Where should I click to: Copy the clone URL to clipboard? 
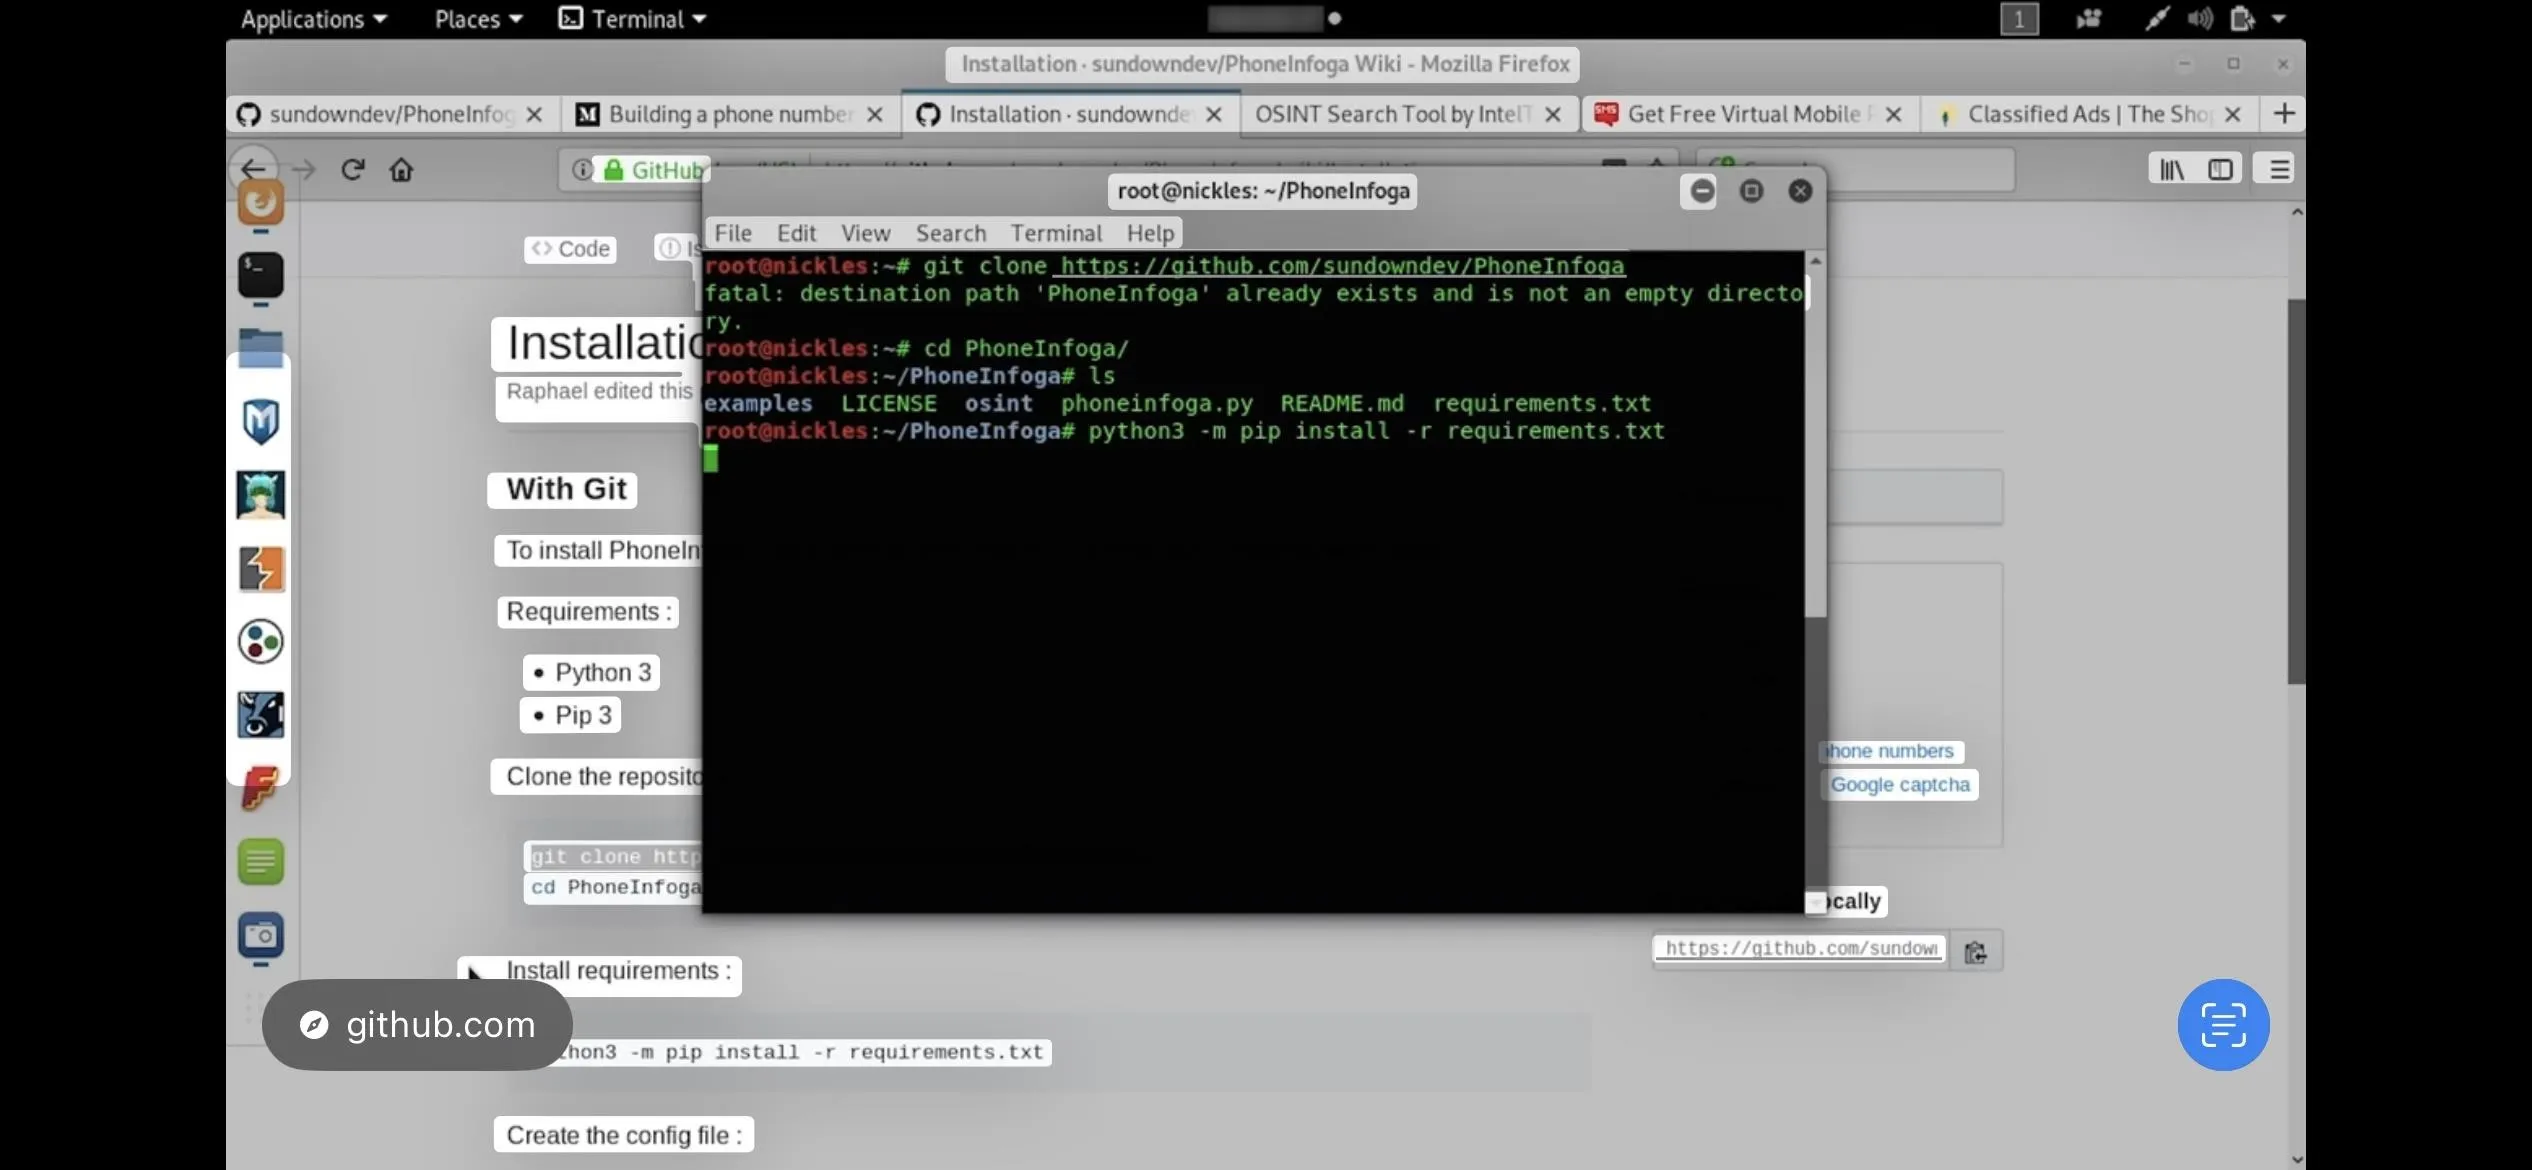[1975, 952]
